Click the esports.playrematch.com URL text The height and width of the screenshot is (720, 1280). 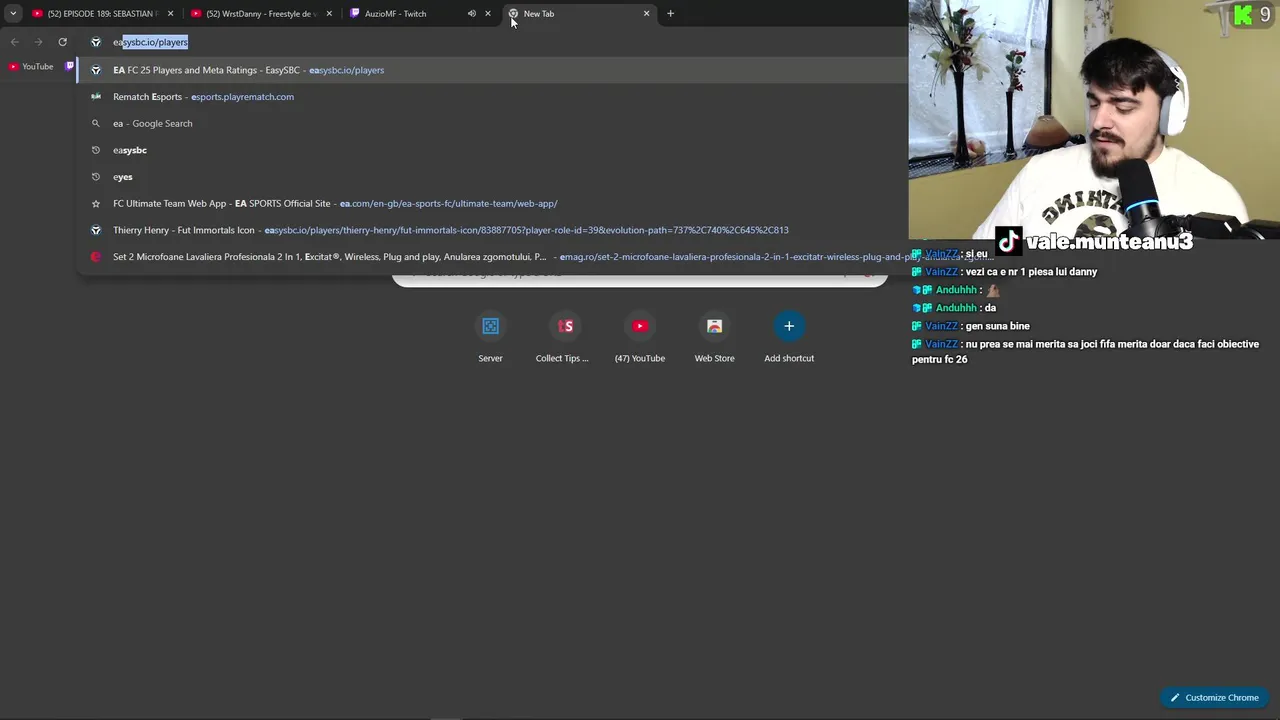(x=242, y=97)
